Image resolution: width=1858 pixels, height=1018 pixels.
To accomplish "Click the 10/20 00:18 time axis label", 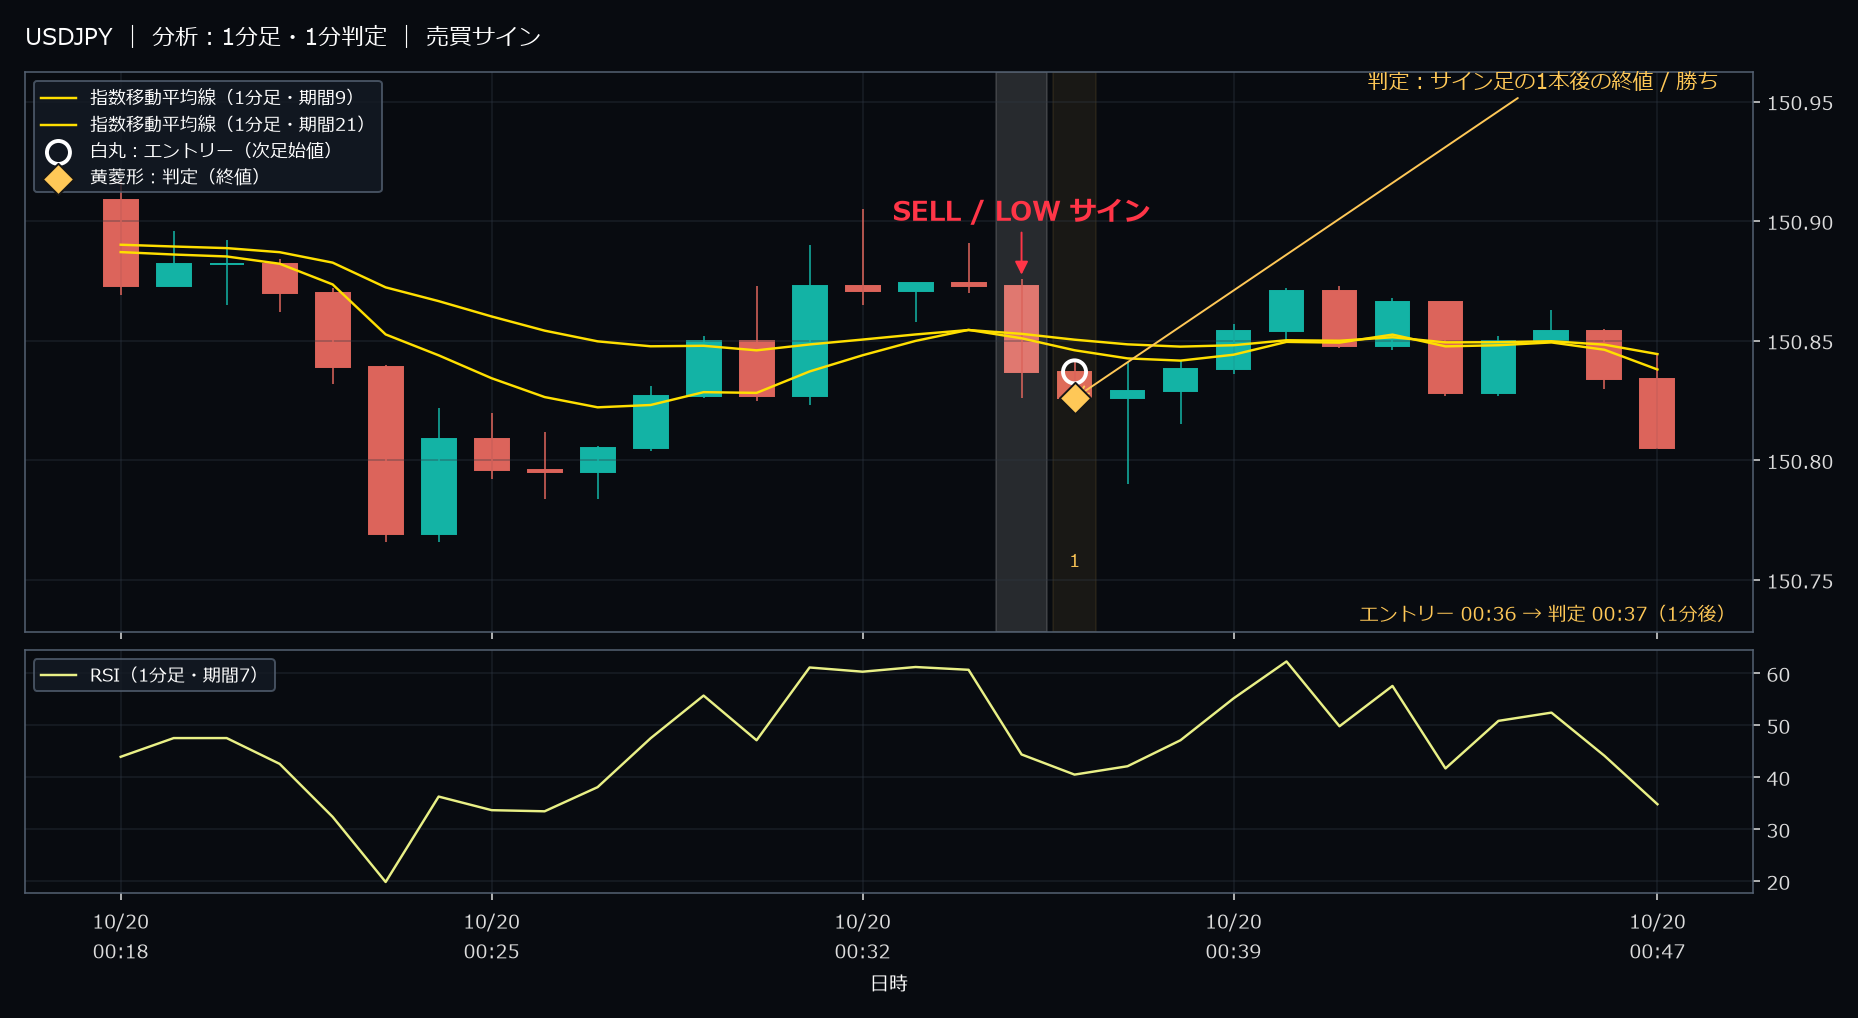I will click(121, 937).
